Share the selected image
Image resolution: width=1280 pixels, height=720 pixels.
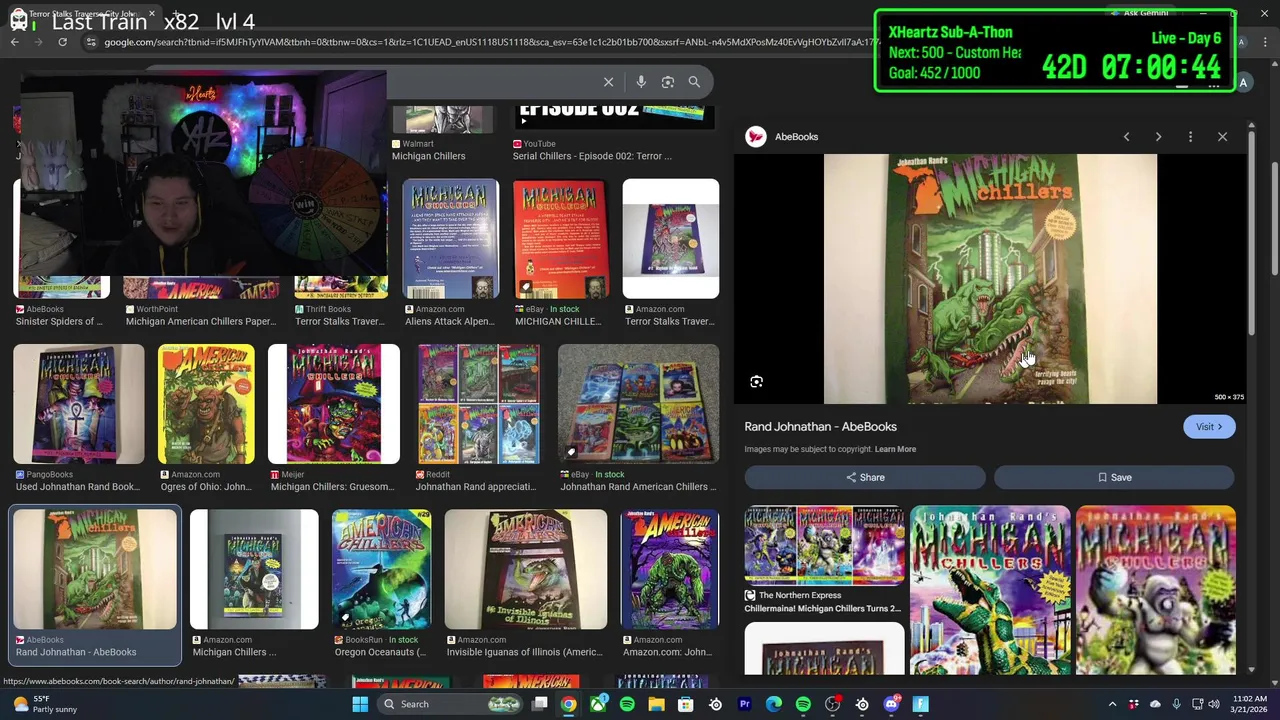click(x=865, y=478)
